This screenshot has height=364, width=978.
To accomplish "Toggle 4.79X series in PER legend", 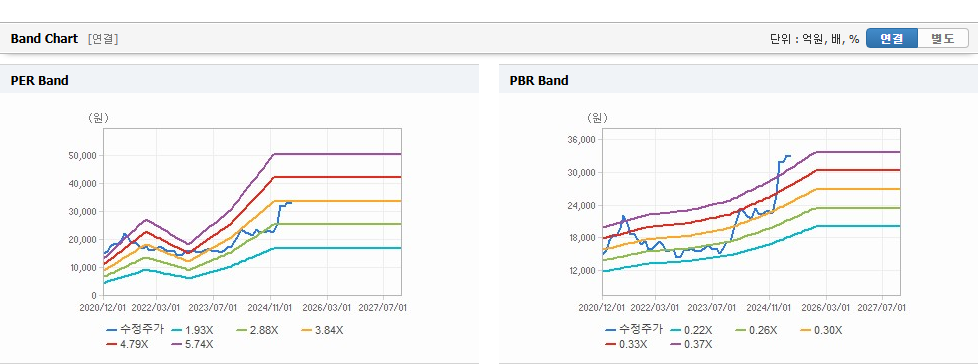I will (x=127, y=344).
